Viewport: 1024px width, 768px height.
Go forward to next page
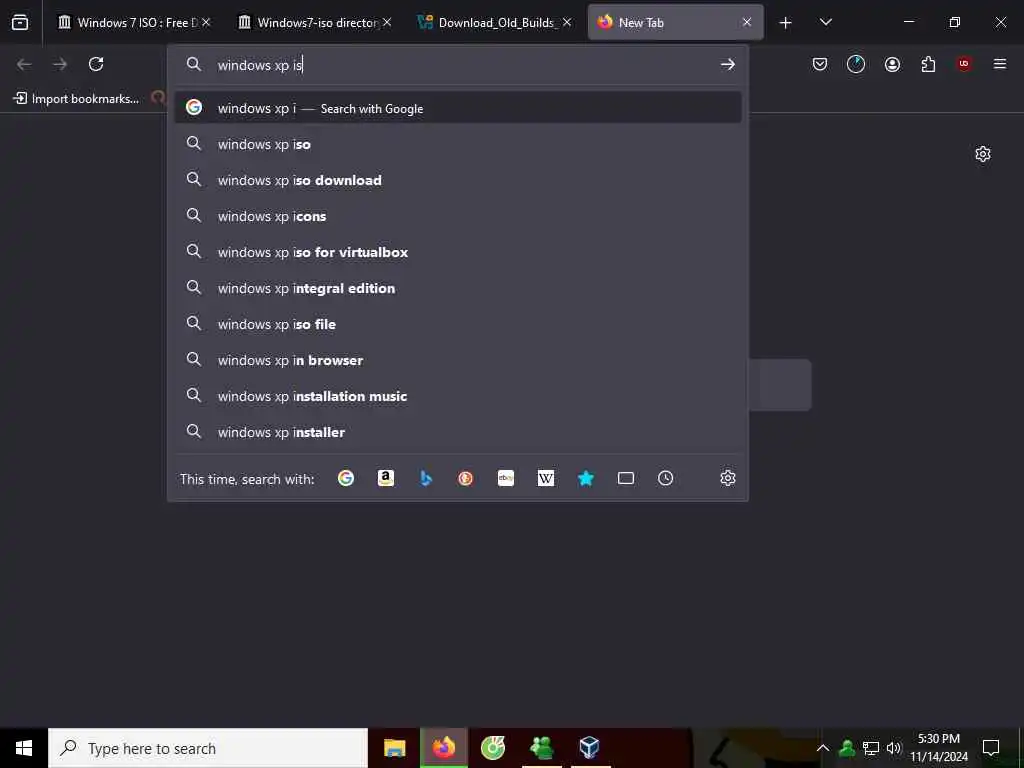click(x=60, y=64)
